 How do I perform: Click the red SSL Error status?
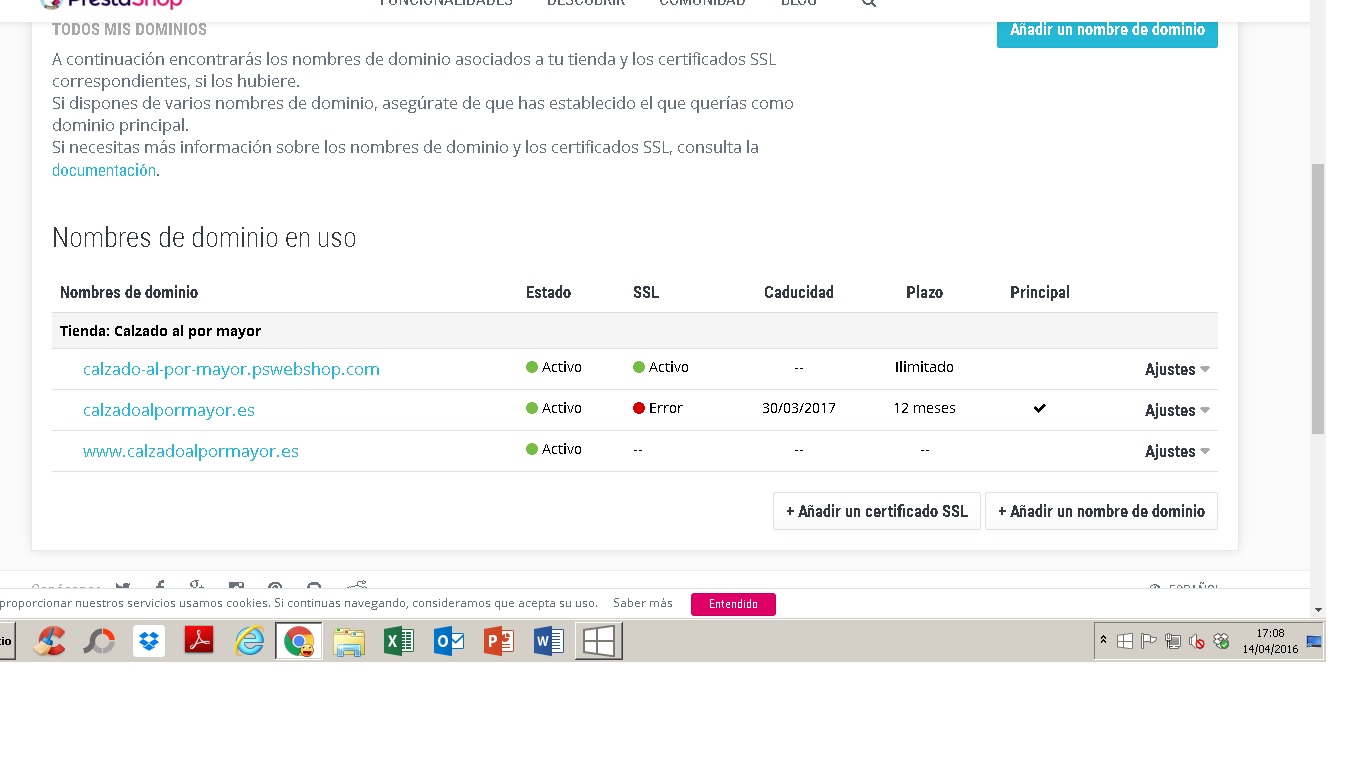(x=658, y=408)
